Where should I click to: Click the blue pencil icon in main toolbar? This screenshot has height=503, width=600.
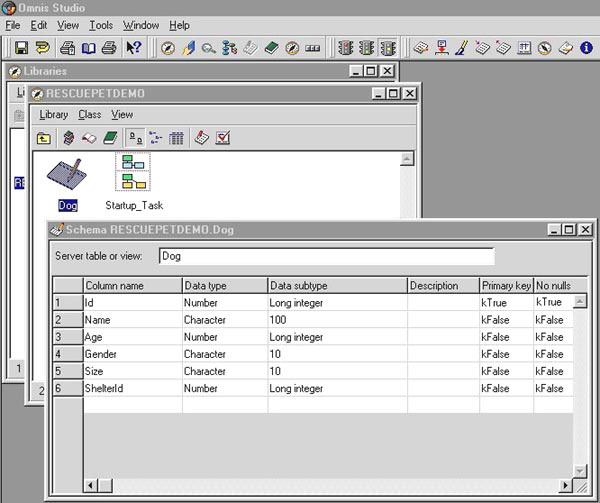coord(189,48)
